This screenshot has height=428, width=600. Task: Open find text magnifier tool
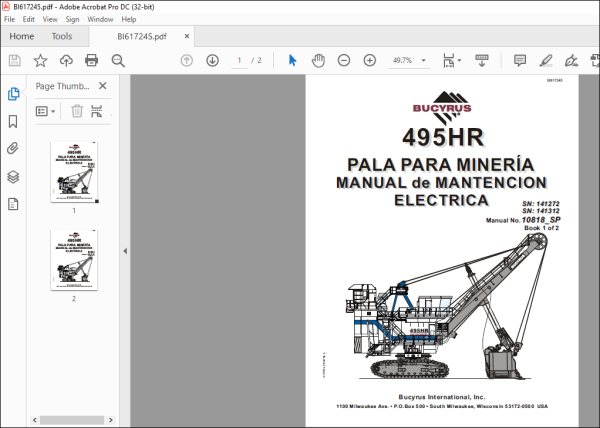tap(118, 60)
